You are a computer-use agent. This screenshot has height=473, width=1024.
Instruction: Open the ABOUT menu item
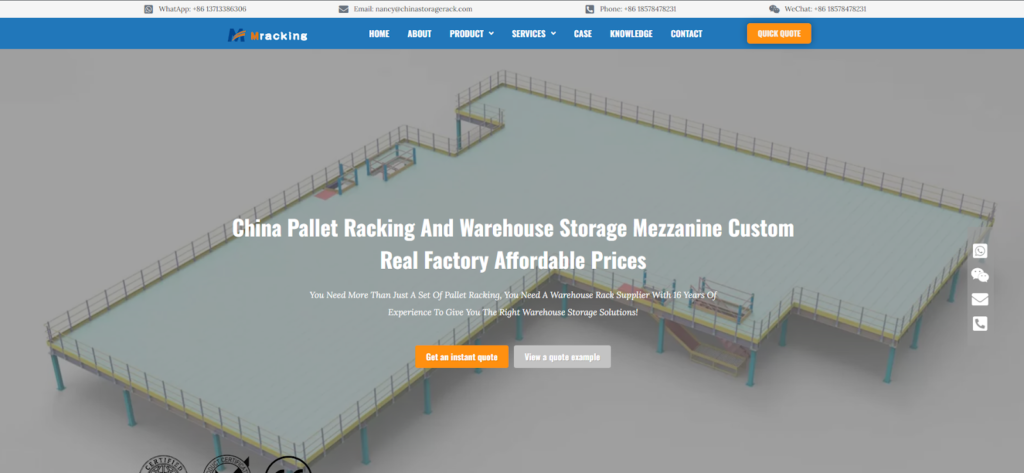coord(419,34)
